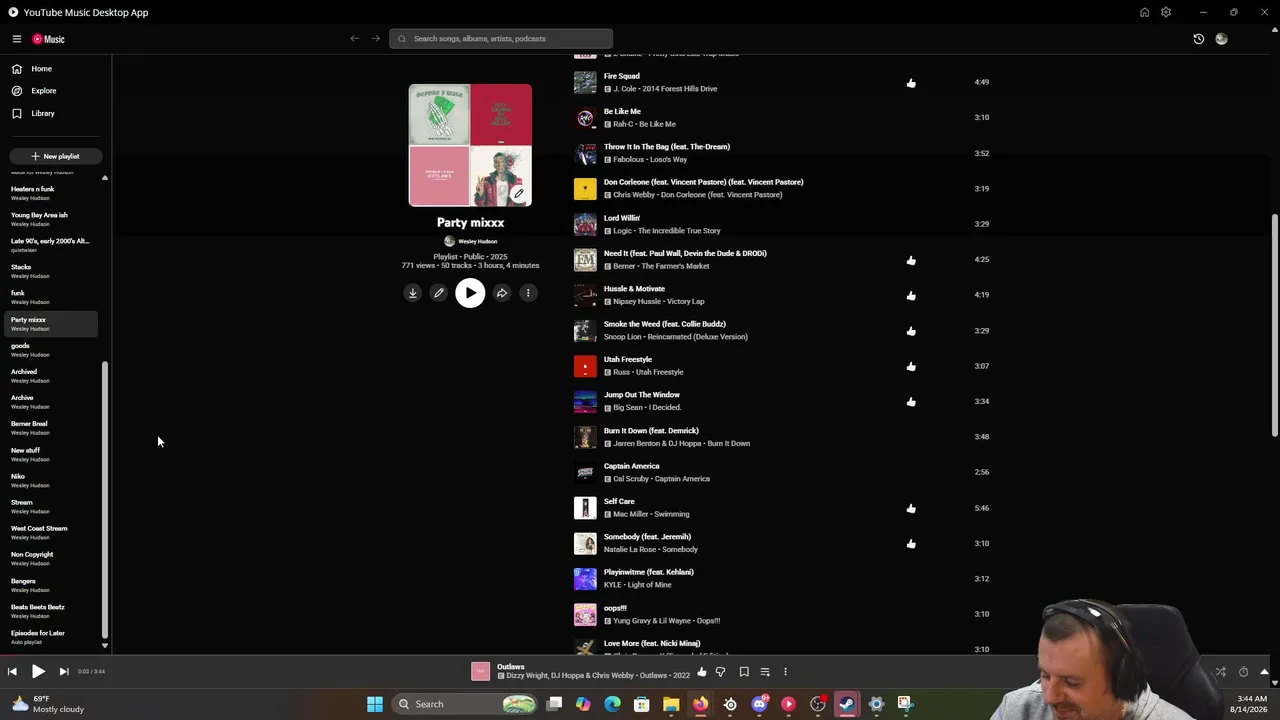Toggle like on Utah Freestyle
1280x720 pixels.
(911, 366)
